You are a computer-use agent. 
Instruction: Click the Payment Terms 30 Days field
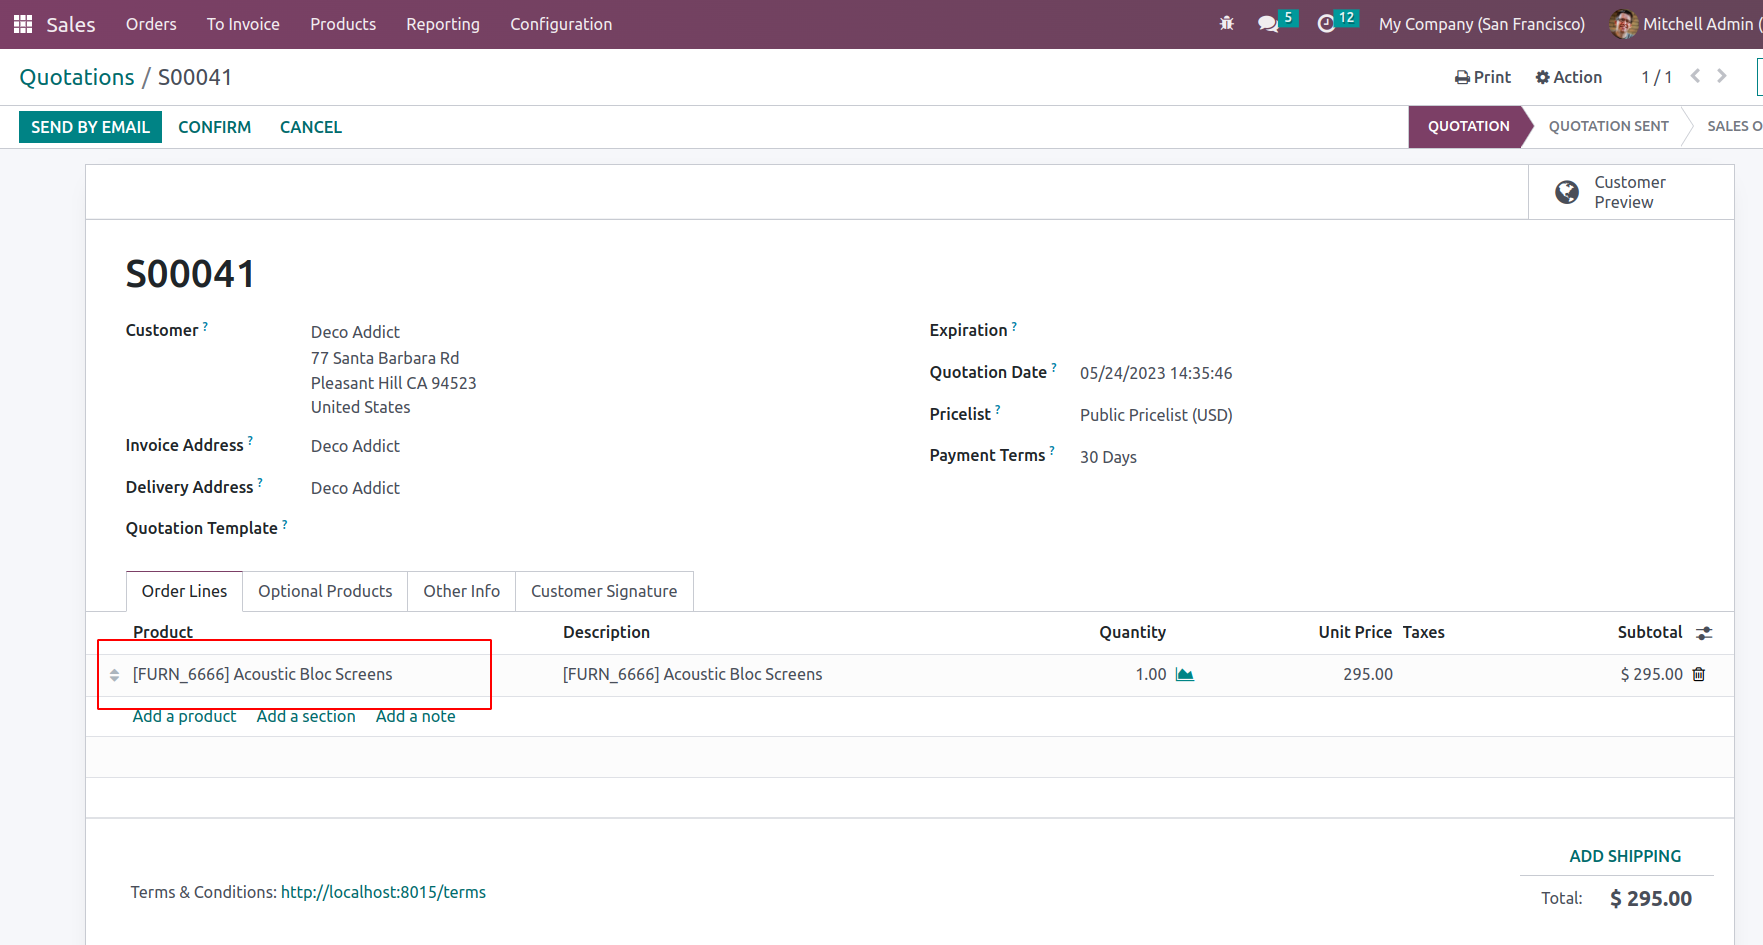pos(1108,457)
